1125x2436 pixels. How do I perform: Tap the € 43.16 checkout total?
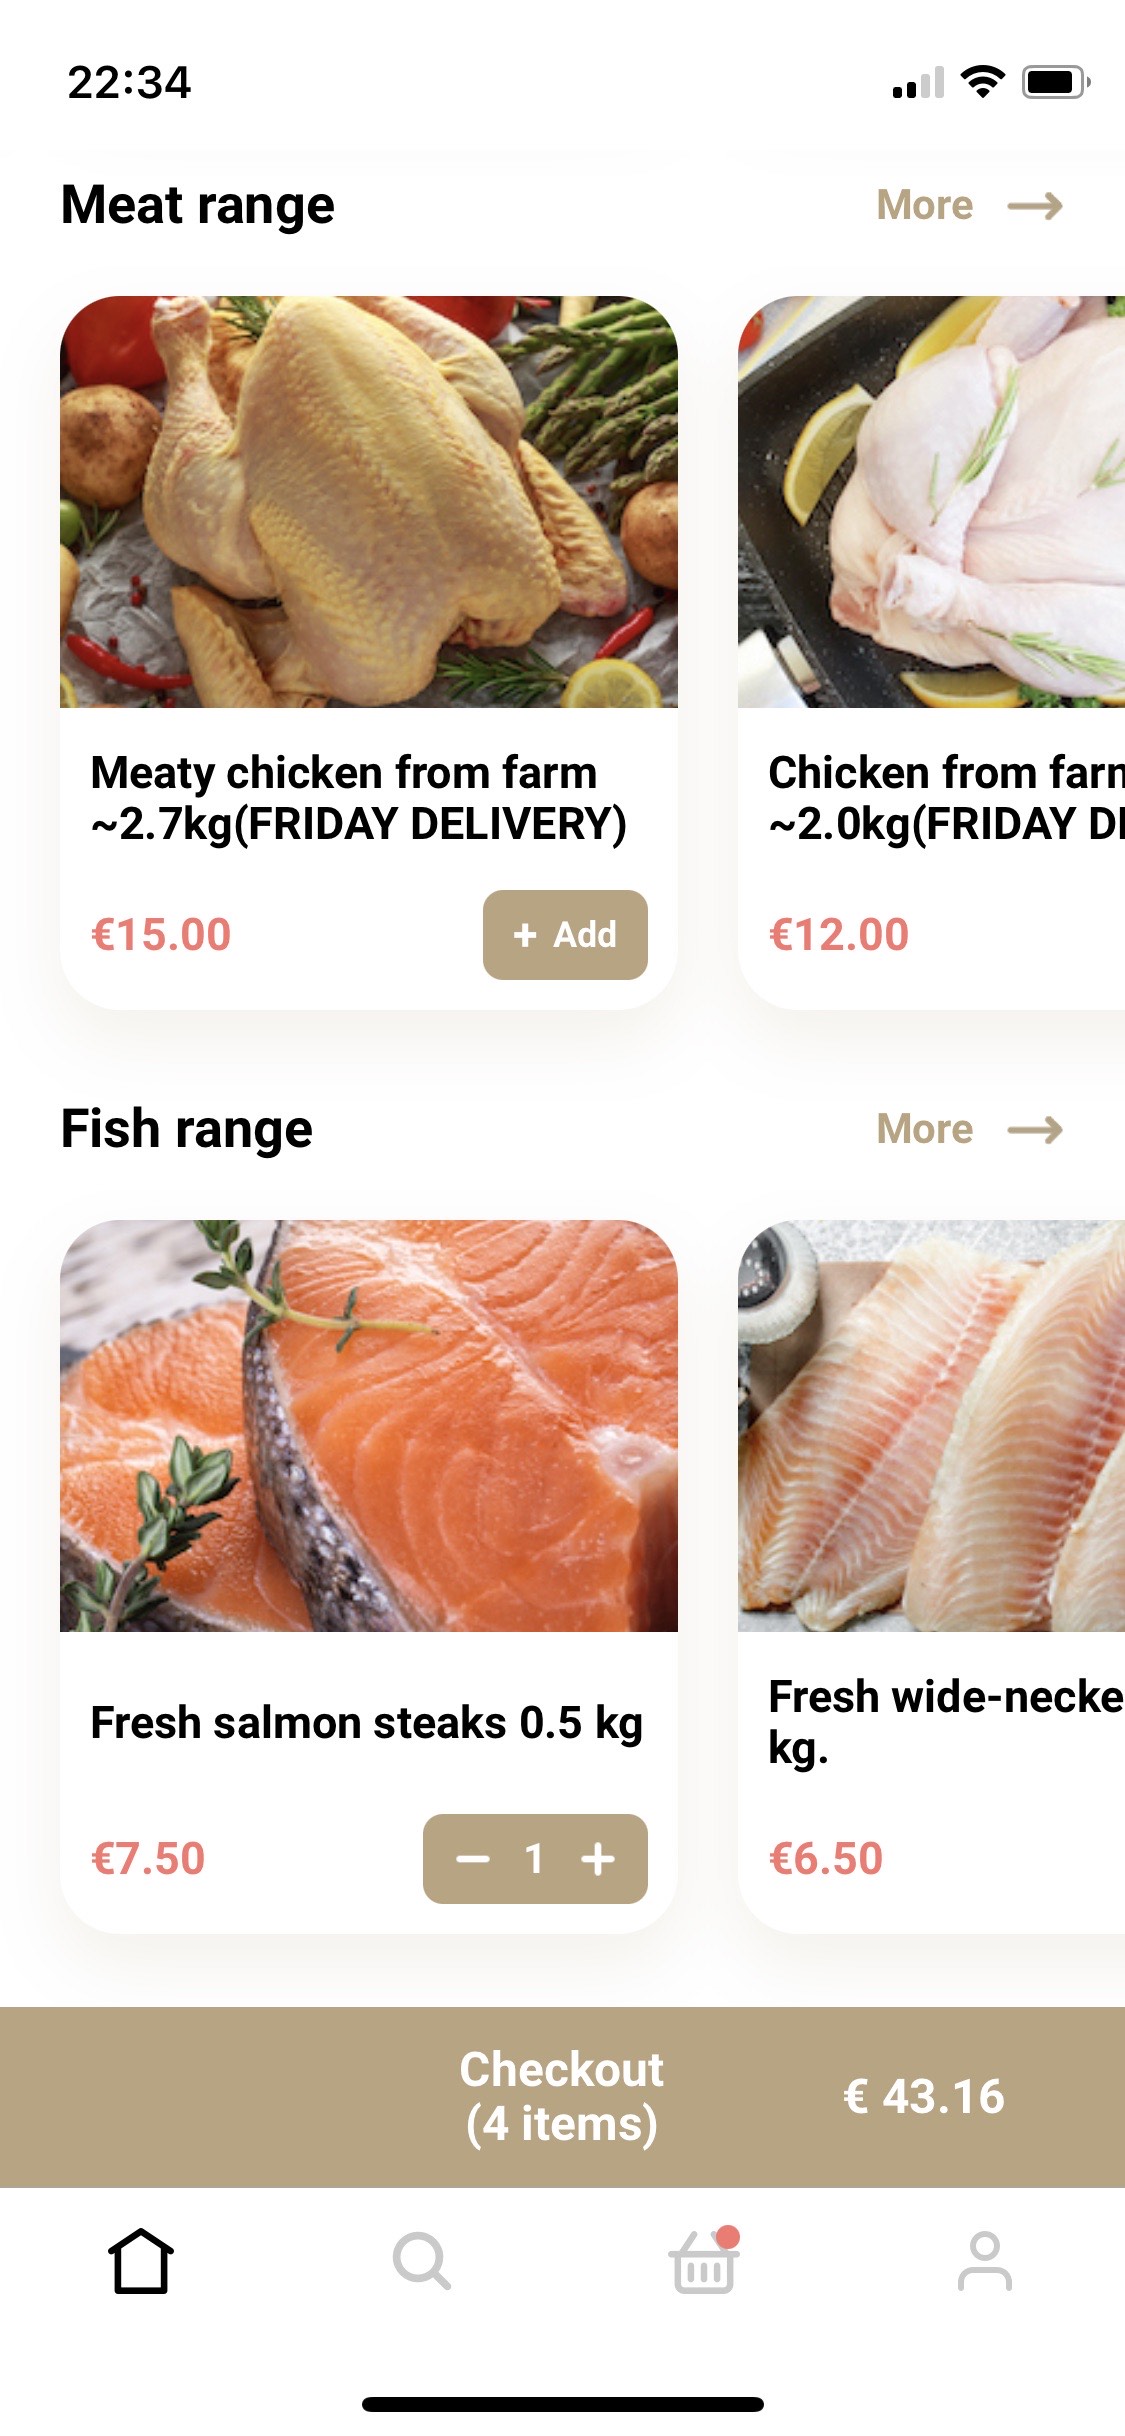pos(924,2097)
